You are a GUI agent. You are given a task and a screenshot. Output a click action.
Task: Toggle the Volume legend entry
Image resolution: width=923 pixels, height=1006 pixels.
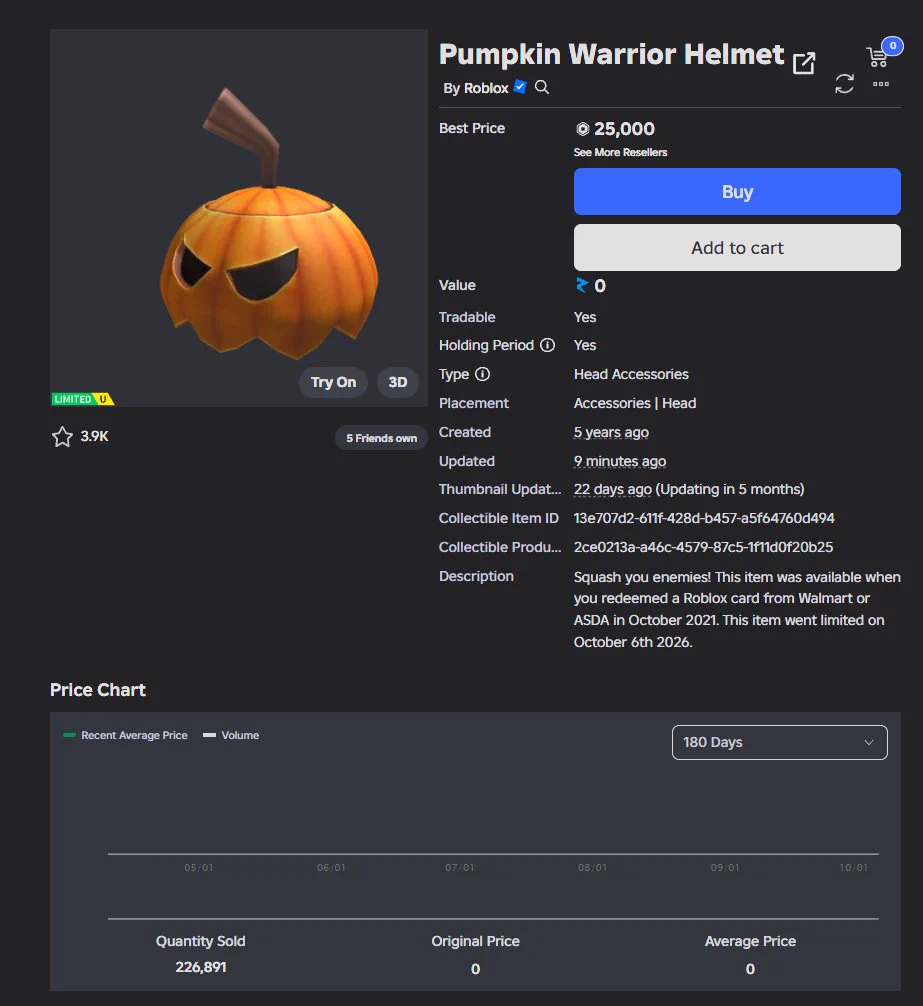231,735
